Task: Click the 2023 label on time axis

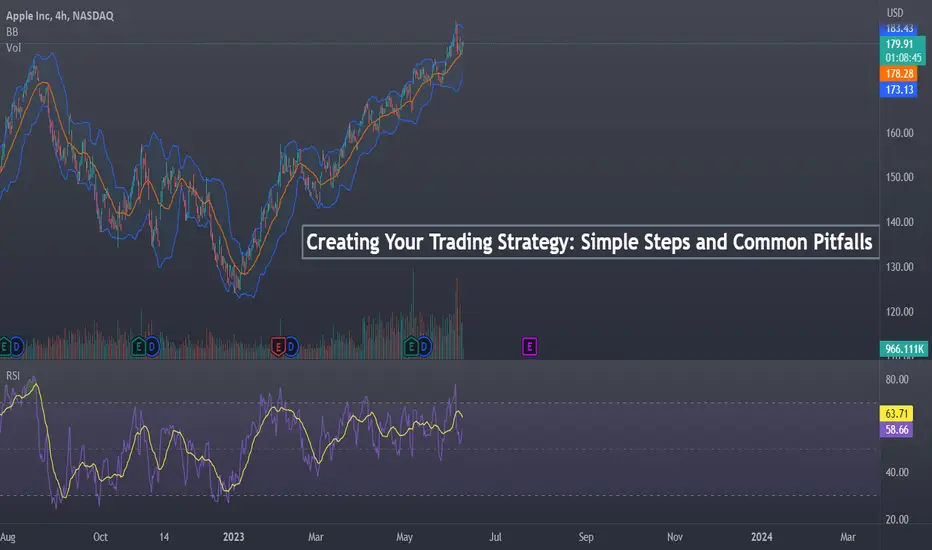Action: point(234,537)
